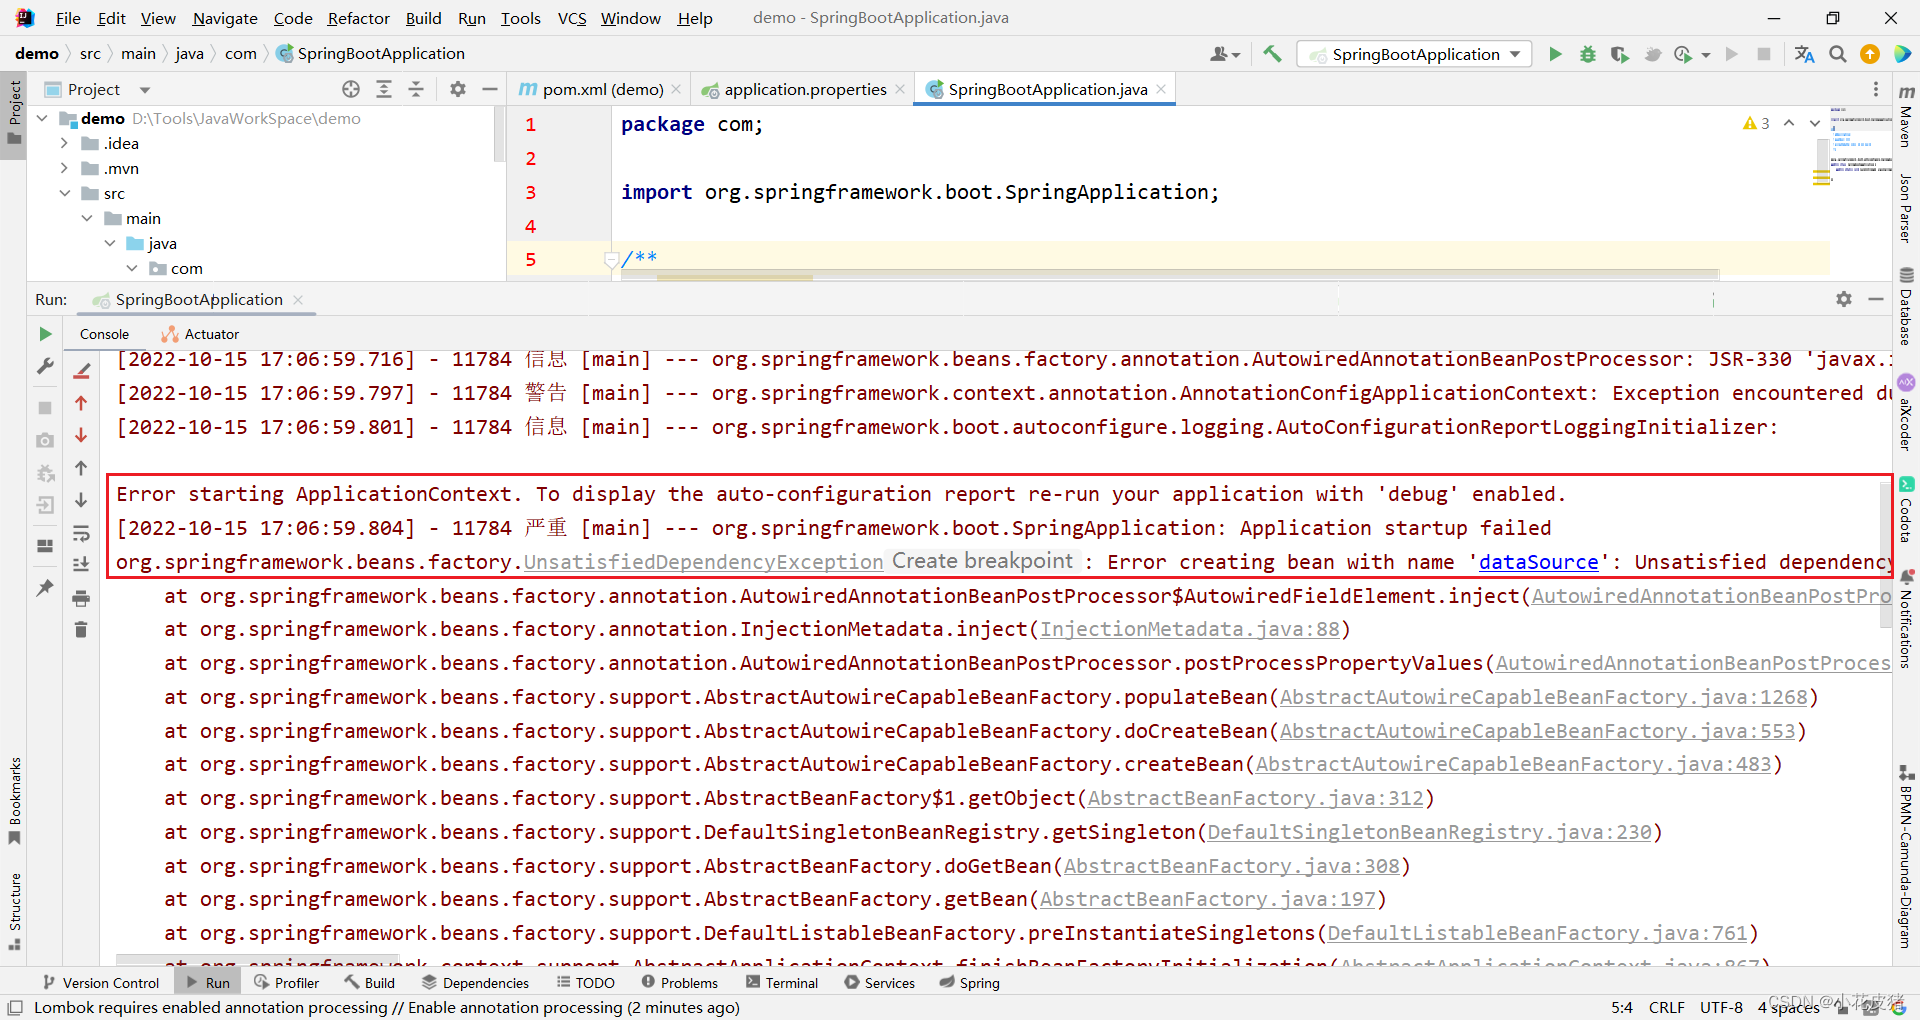The height and width of the screenshot is (1020, 1920).
Task: Open Project panel settings gear
Action: point(458,89)
